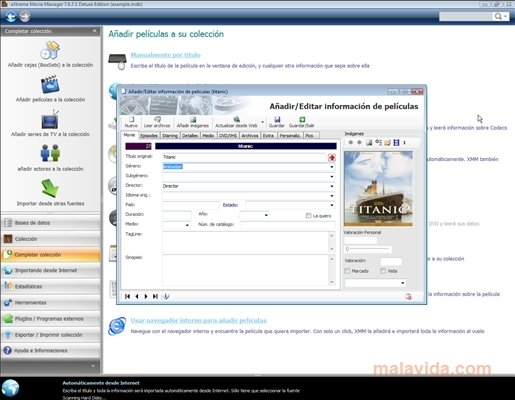Viewport: 515px width, 400px height.
Task: Jump to last record navigation button
Action: 155,296
